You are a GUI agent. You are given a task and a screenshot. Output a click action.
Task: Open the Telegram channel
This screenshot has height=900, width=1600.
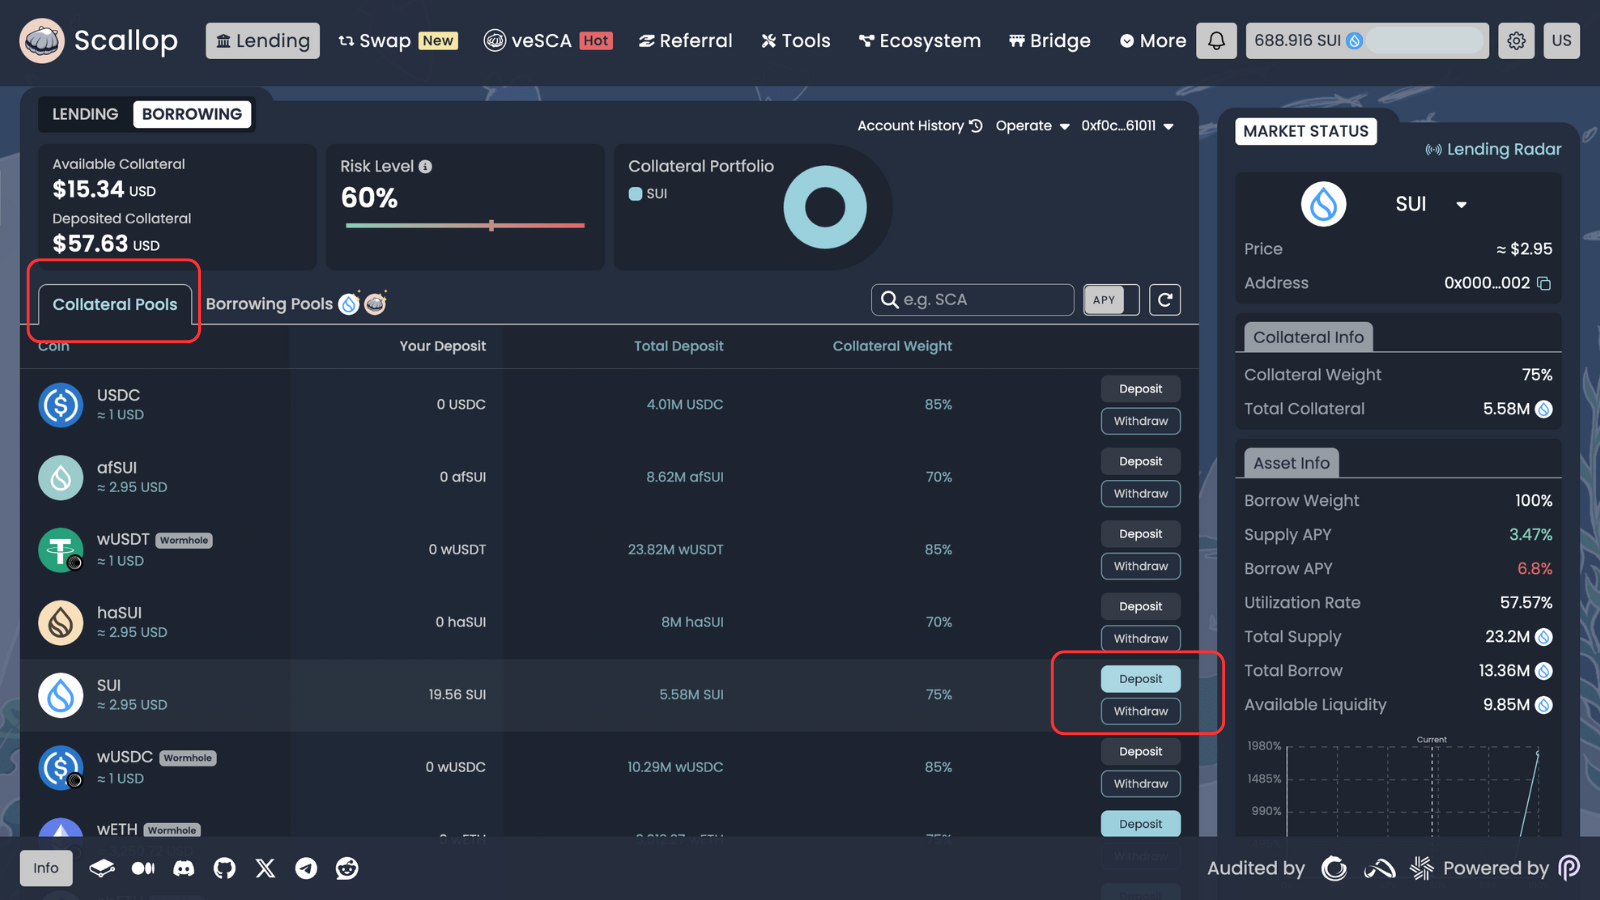click(x=306, y=868)
